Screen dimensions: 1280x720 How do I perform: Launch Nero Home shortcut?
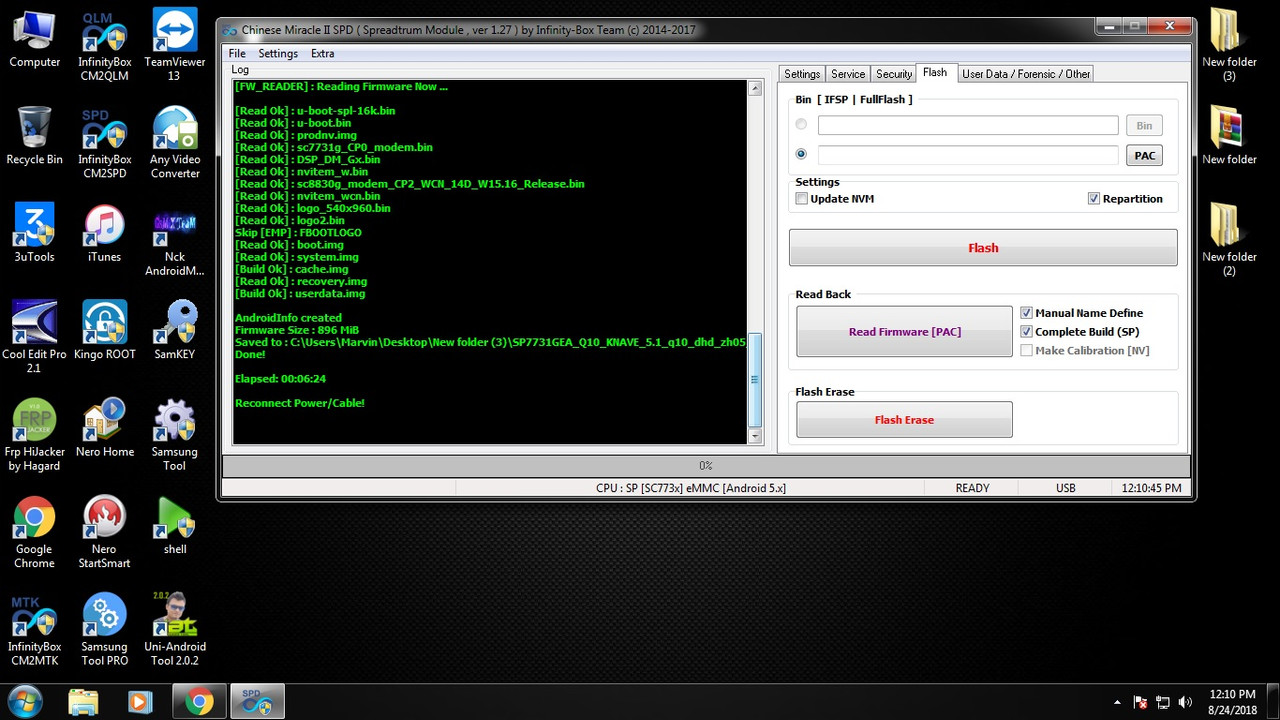(x=104, y=429)
